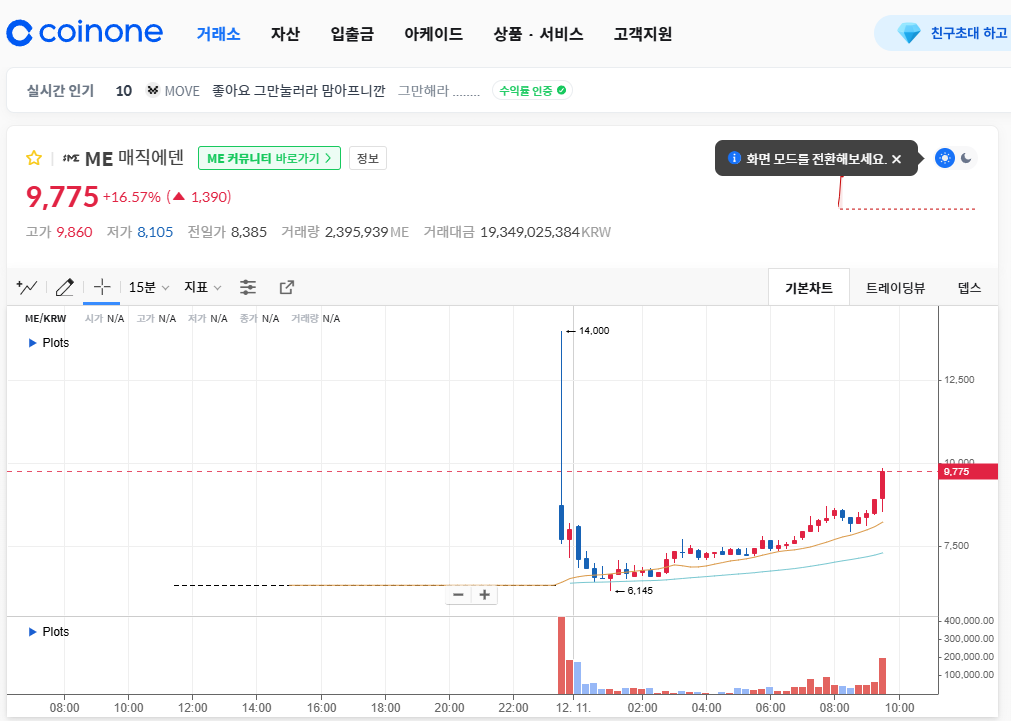Click the zoom out minus button
The height and width of the screenshot is (721, 1011).
(458, 595)
